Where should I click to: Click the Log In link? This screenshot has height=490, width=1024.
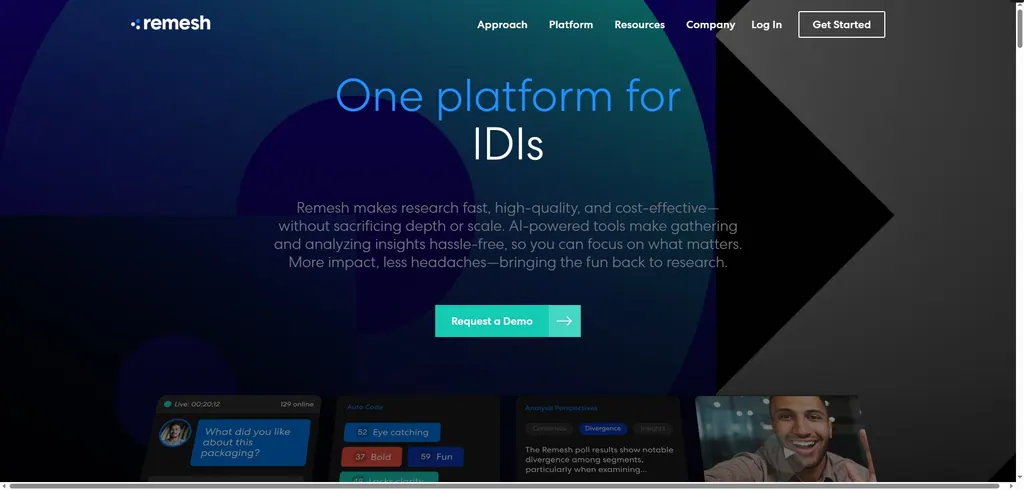click(766, 25)
